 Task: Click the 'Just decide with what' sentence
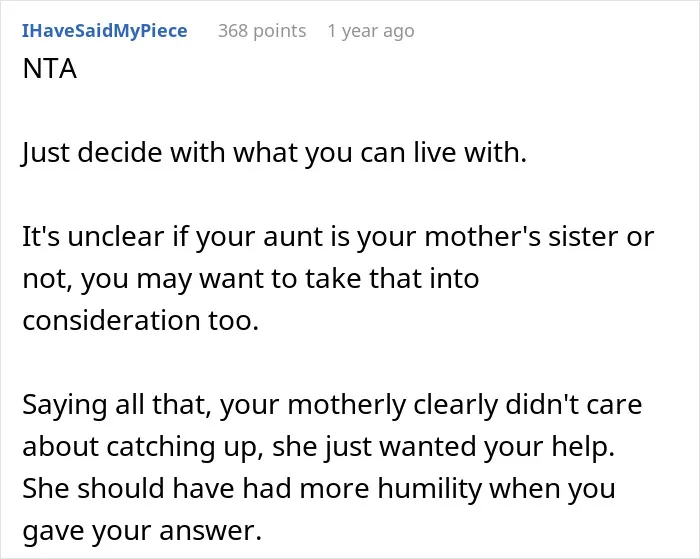(x=274, y=153)
